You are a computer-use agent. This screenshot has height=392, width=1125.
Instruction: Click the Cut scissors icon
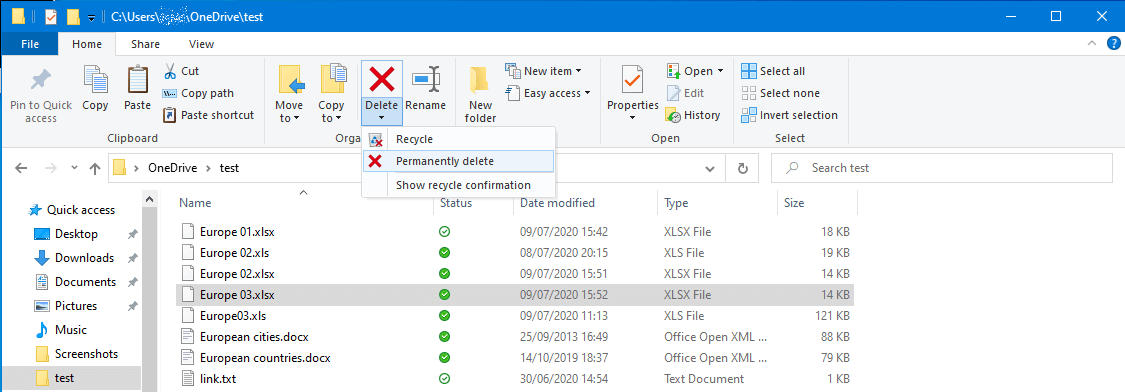coord(170,71)
